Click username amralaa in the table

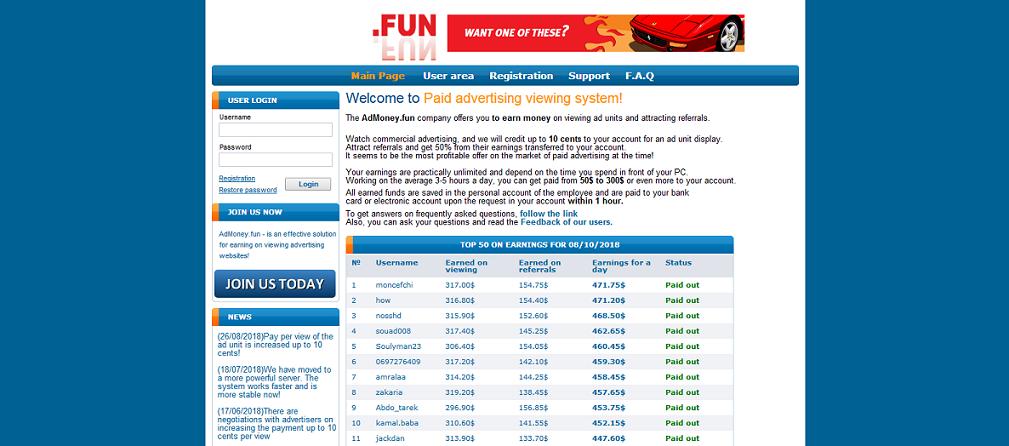click(x=391, y=377)
